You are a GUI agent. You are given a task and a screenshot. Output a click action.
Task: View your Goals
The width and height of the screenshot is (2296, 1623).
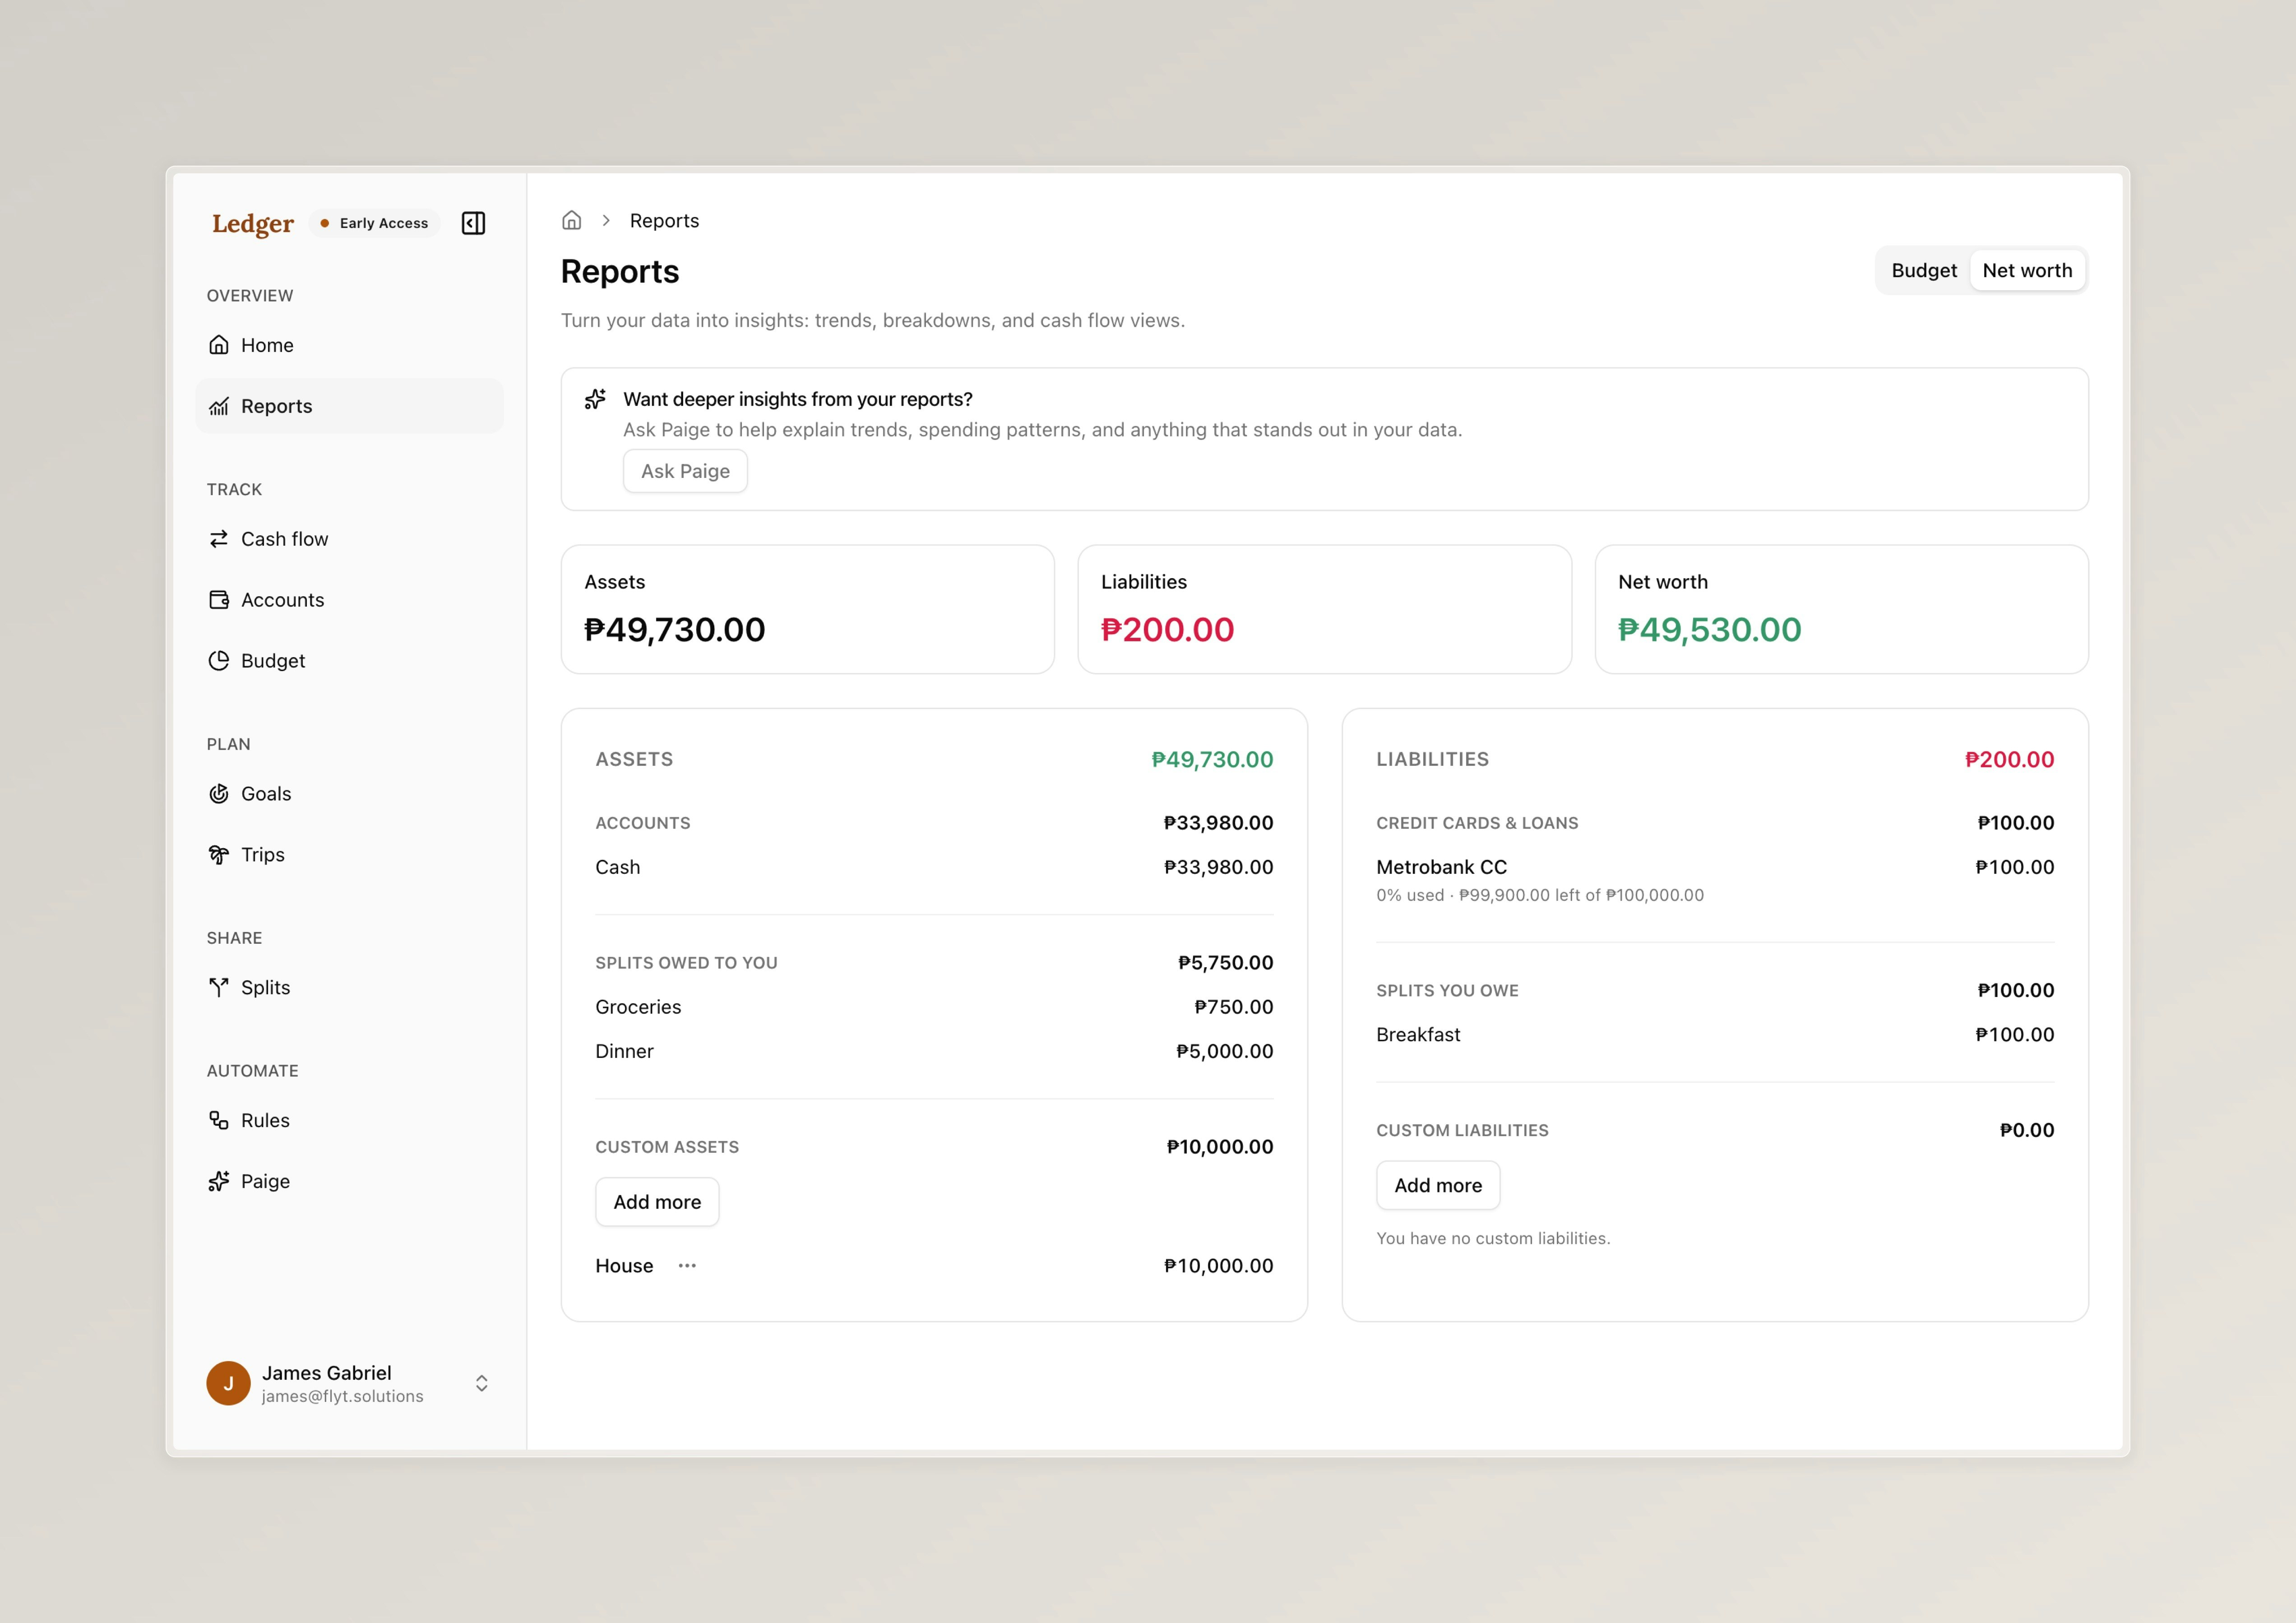coord(265,793)
